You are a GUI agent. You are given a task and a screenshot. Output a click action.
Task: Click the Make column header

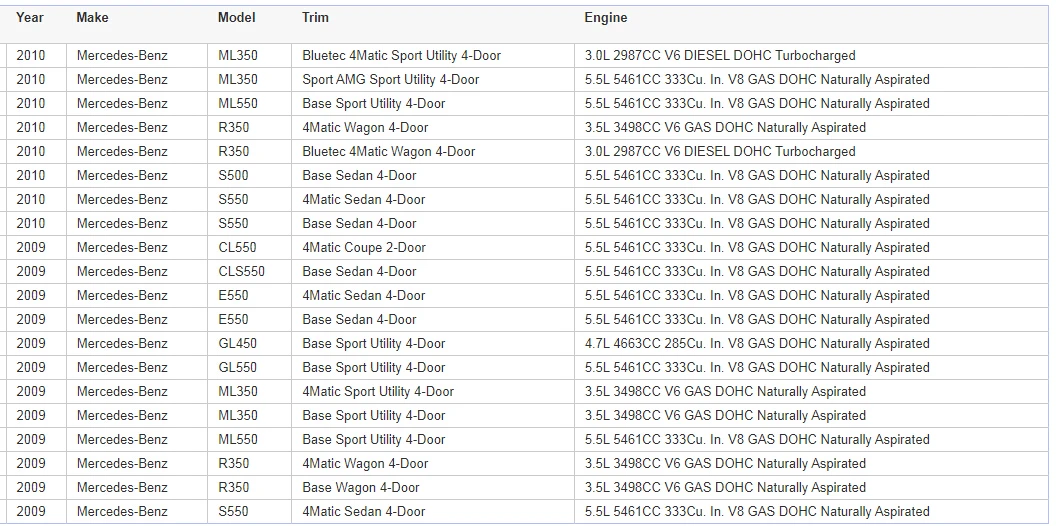[92, 18]
